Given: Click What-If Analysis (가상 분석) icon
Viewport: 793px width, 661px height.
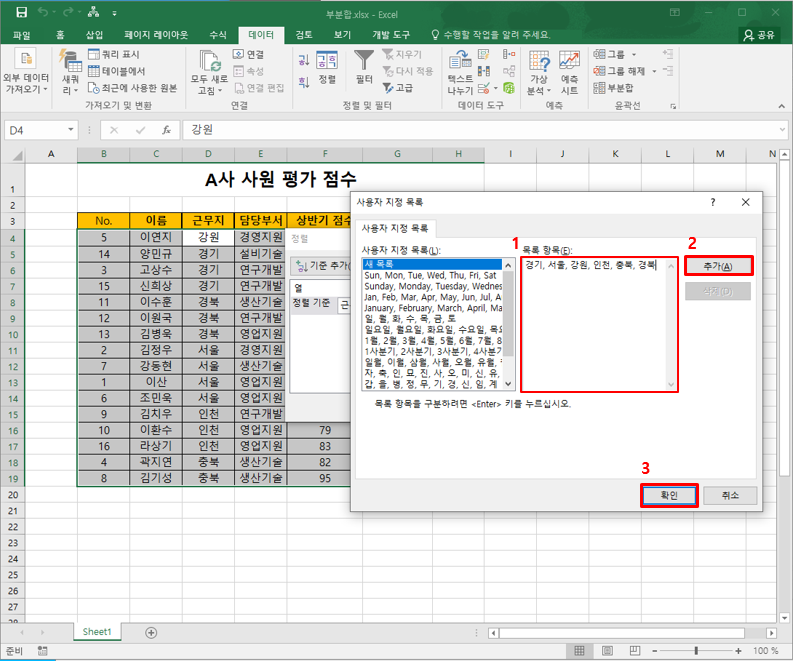Looking at the screenshot, I should tap(539, 60).
